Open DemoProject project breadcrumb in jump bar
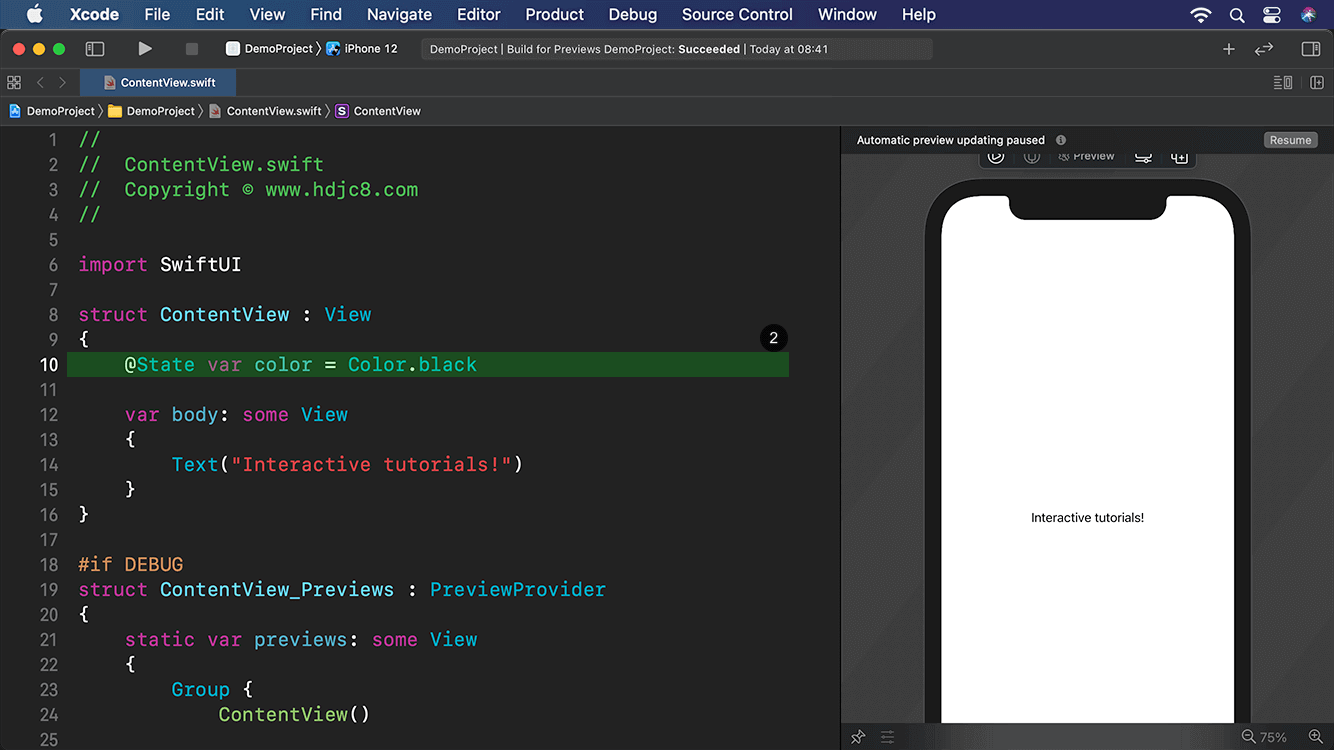Viewport: 1334px width, 750px height. tap(52, 111)
